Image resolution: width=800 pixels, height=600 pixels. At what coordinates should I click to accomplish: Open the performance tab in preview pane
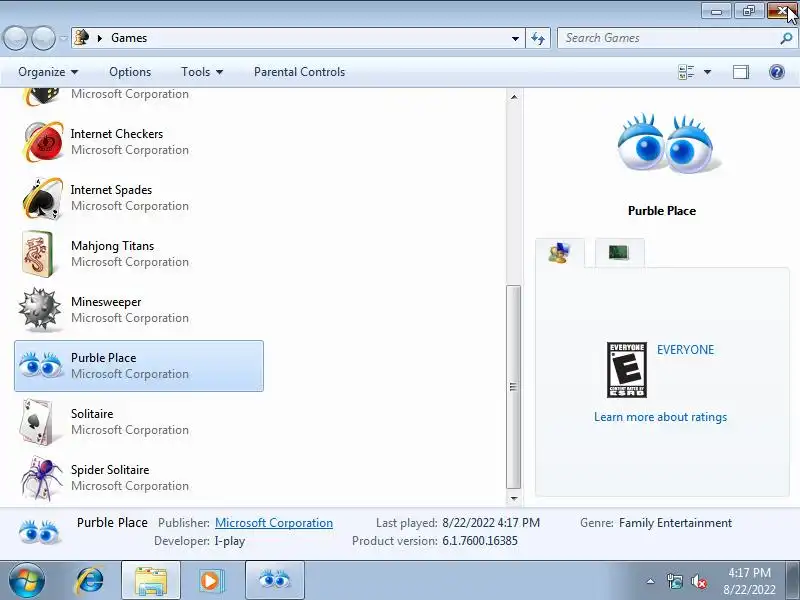619,252
